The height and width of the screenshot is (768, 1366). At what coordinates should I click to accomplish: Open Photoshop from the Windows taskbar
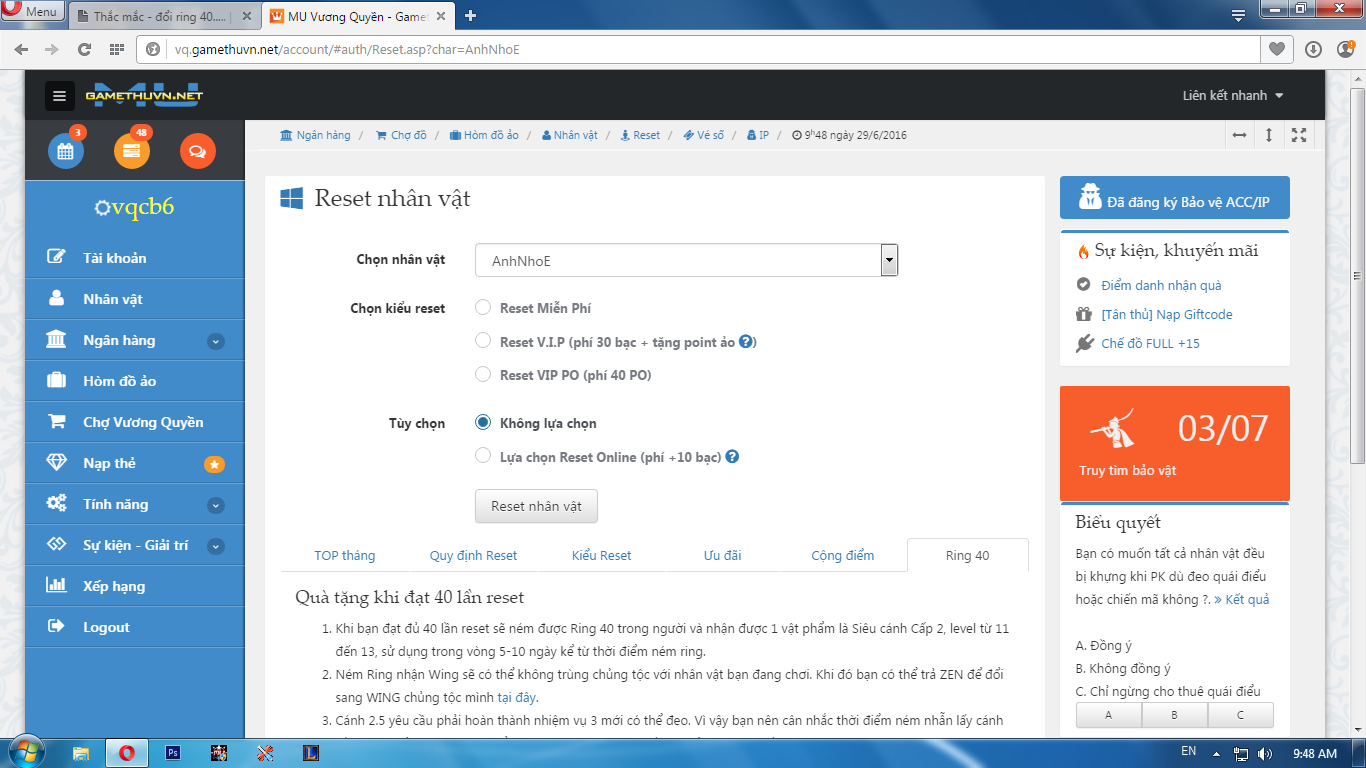click(x=173, y=753)
